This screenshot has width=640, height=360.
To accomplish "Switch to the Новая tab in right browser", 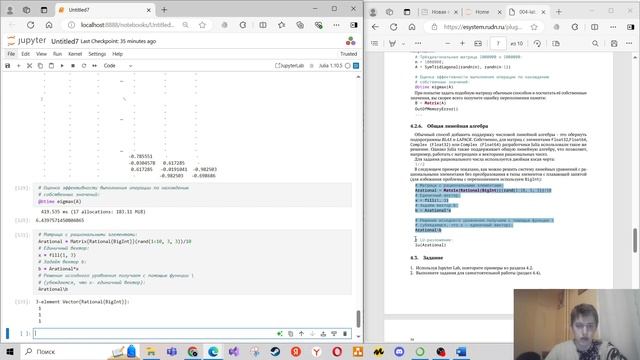I will 439,12.
